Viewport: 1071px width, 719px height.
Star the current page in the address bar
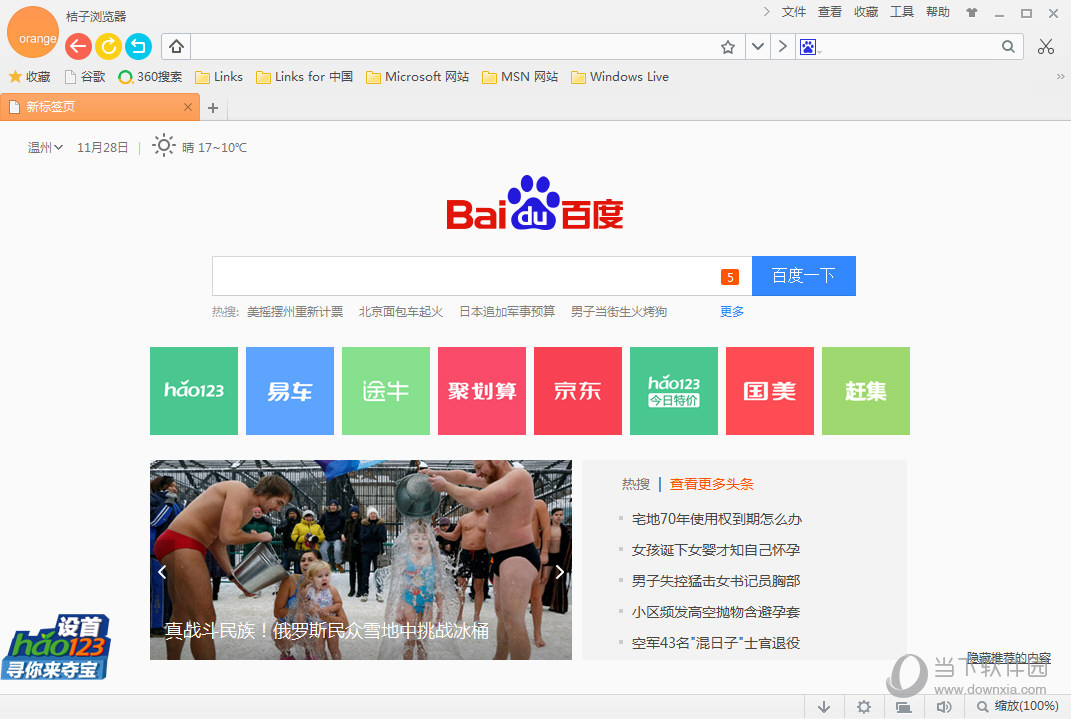[x=729, y=46]
